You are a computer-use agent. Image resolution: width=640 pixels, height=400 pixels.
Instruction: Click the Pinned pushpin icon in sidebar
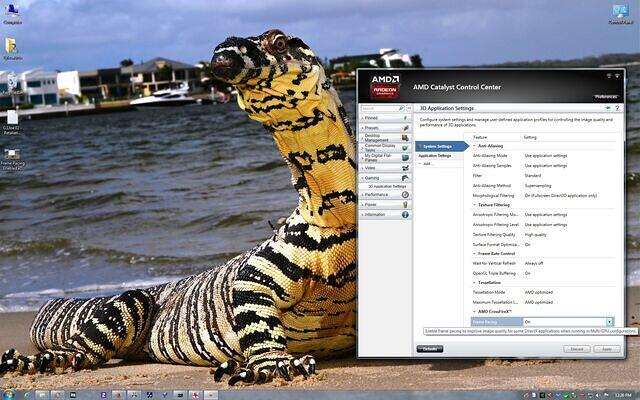406,118
